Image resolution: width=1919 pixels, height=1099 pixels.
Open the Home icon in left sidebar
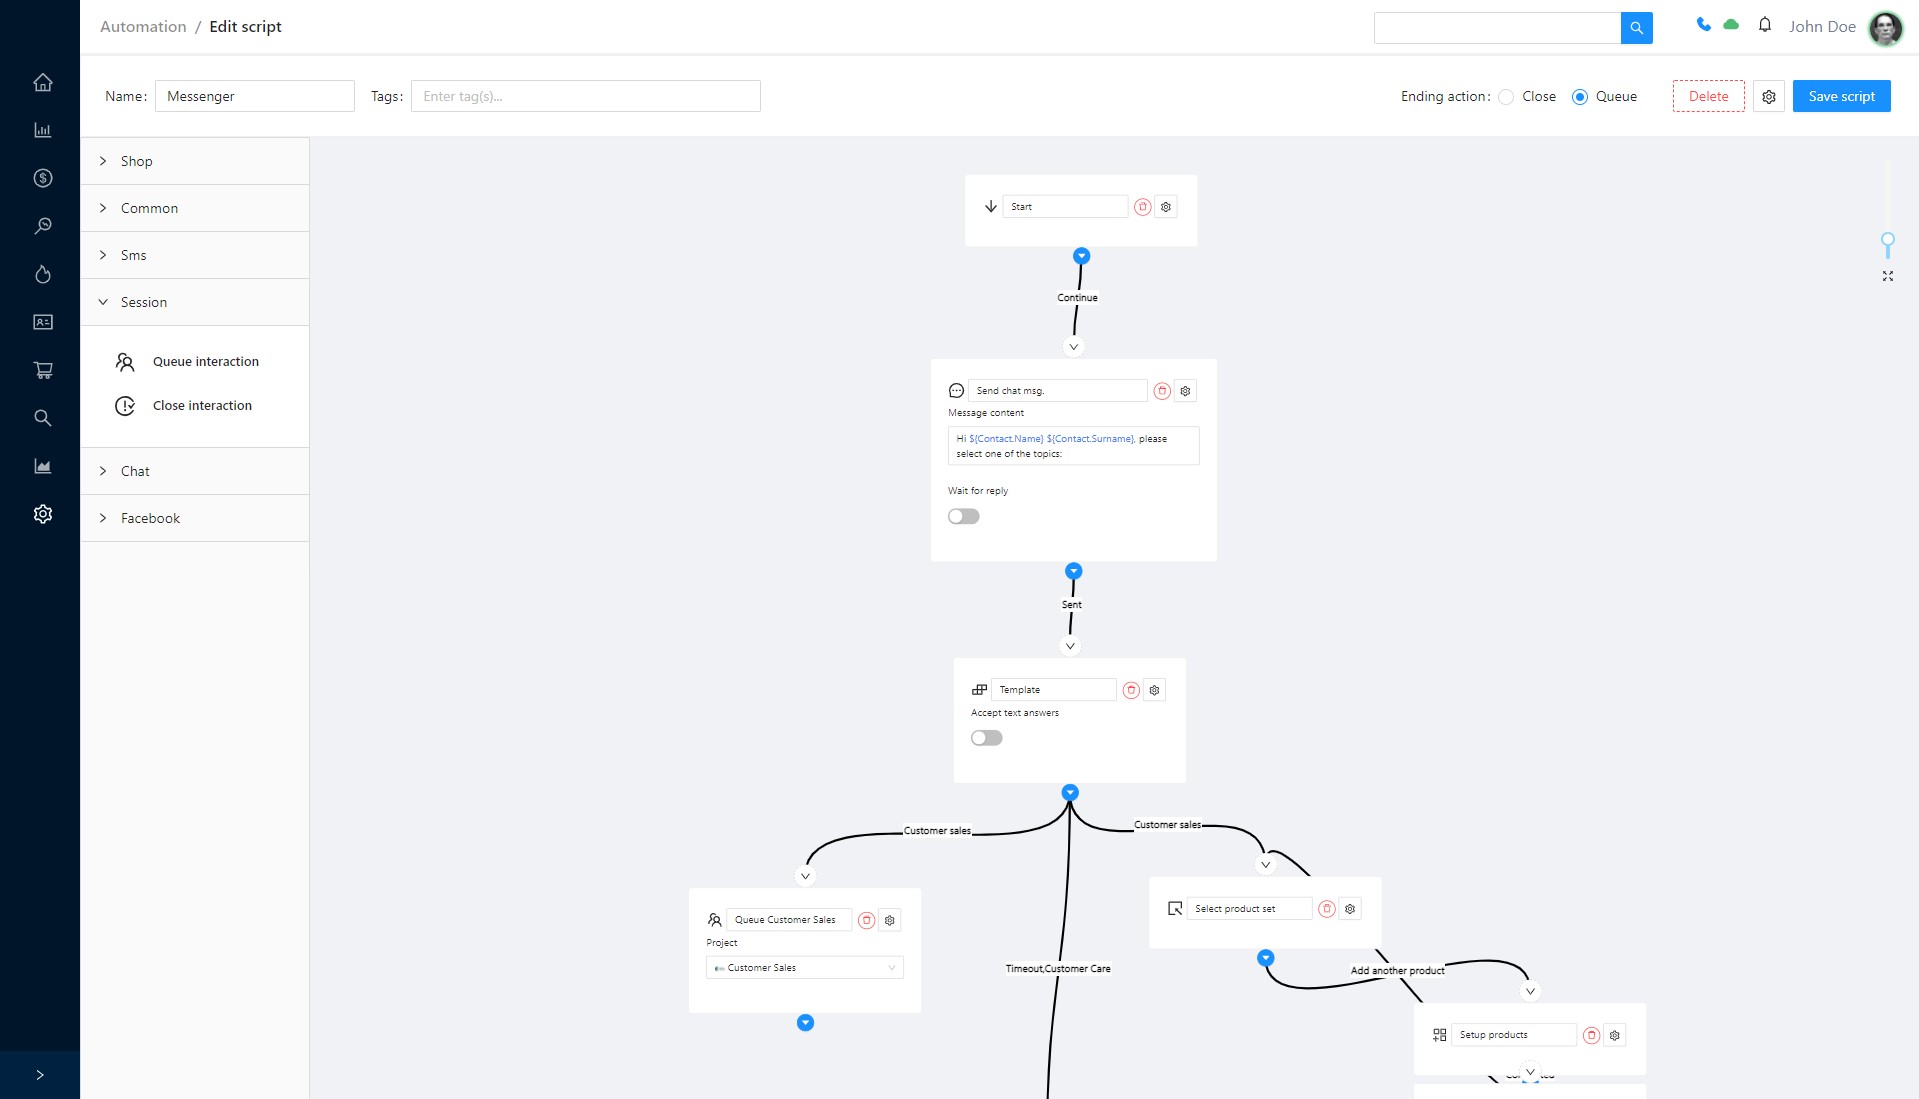pos(42,82)
